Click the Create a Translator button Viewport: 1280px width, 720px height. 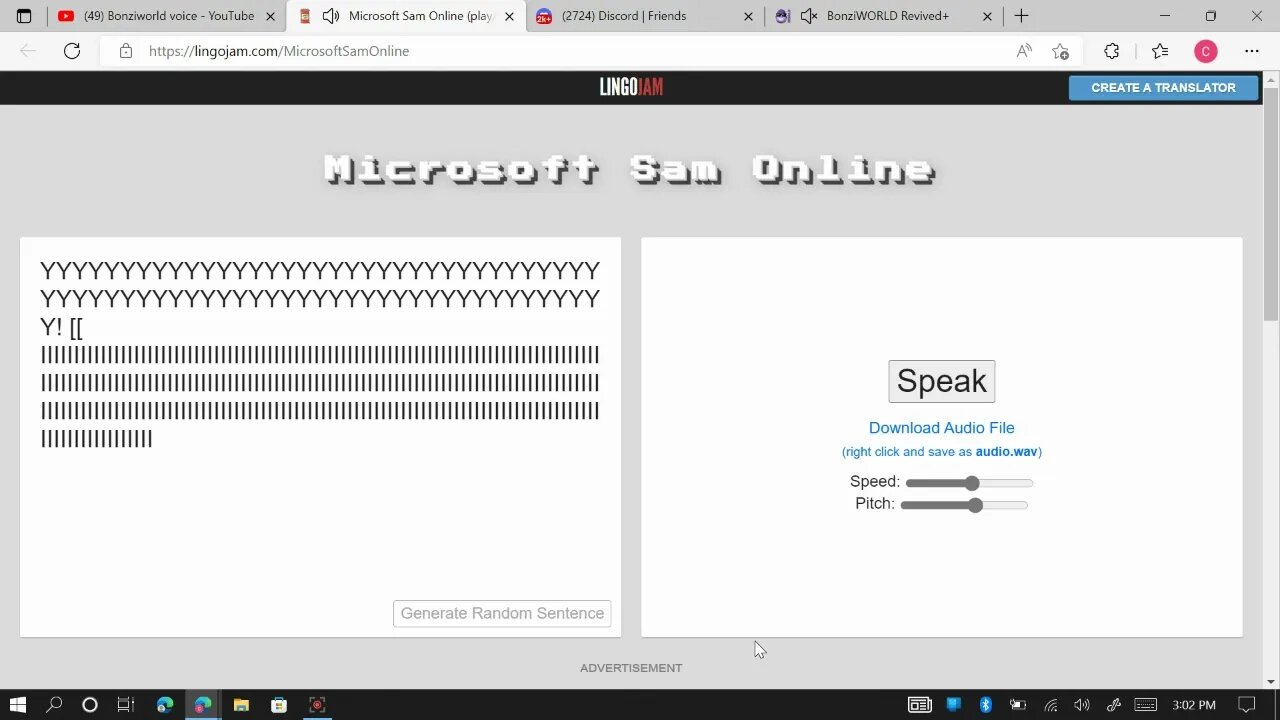[x=1163, y=88]
